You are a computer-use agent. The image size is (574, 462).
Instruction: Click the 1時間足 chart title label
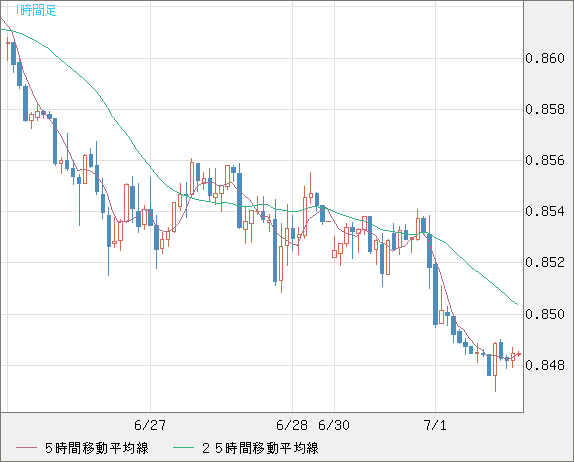point(36,10)
